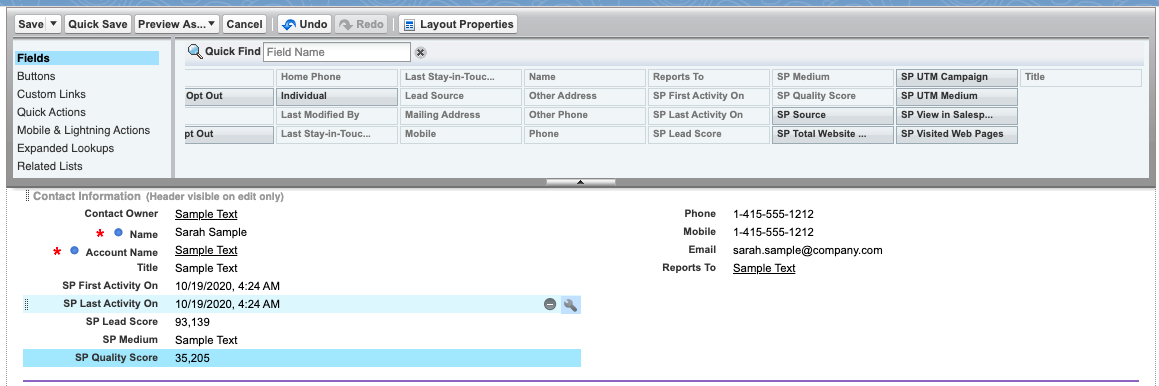This screenshot has height=386, width=1159.
Task: Select SP Medium row in the layout
Action: click(302, 340)
